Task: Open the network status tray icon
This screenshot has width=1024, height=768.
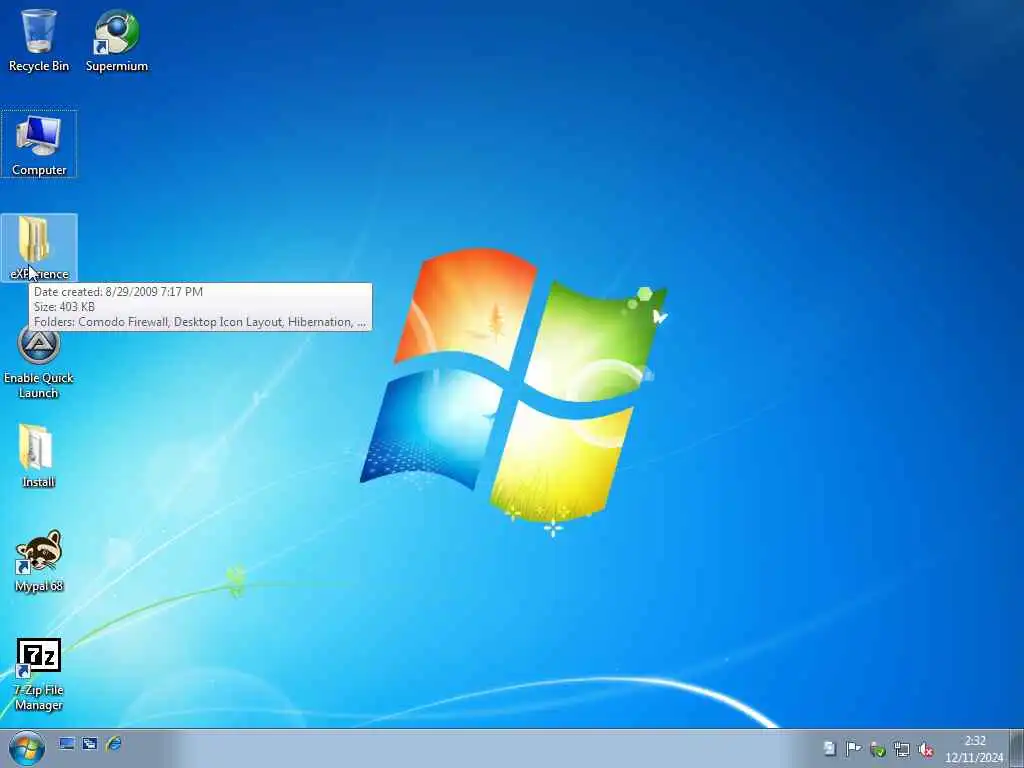Action: pos(902,749)
